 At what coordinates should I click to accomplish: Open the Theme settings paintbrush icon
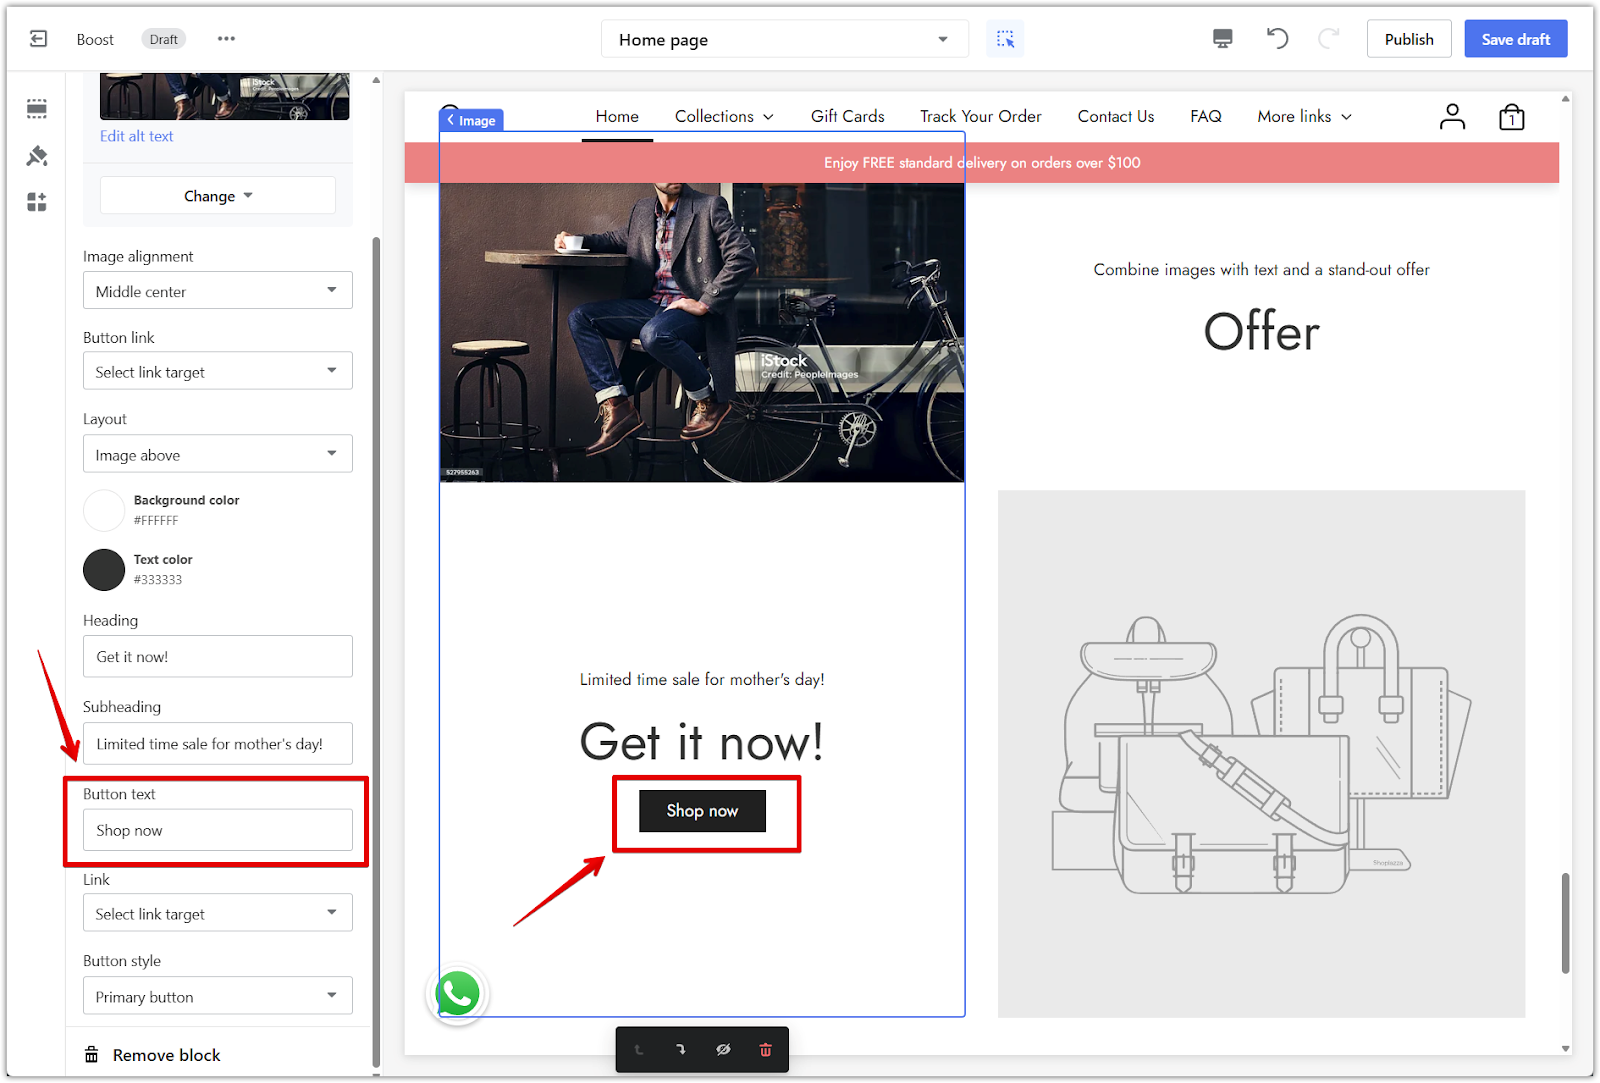[37, 156]
